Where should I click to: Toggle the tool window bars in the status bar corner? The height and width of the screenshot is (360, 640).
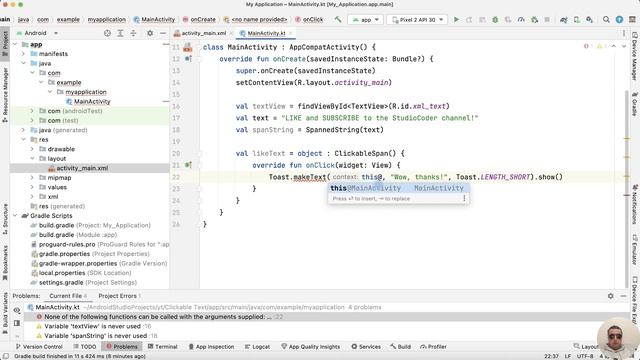pos(6,356)
